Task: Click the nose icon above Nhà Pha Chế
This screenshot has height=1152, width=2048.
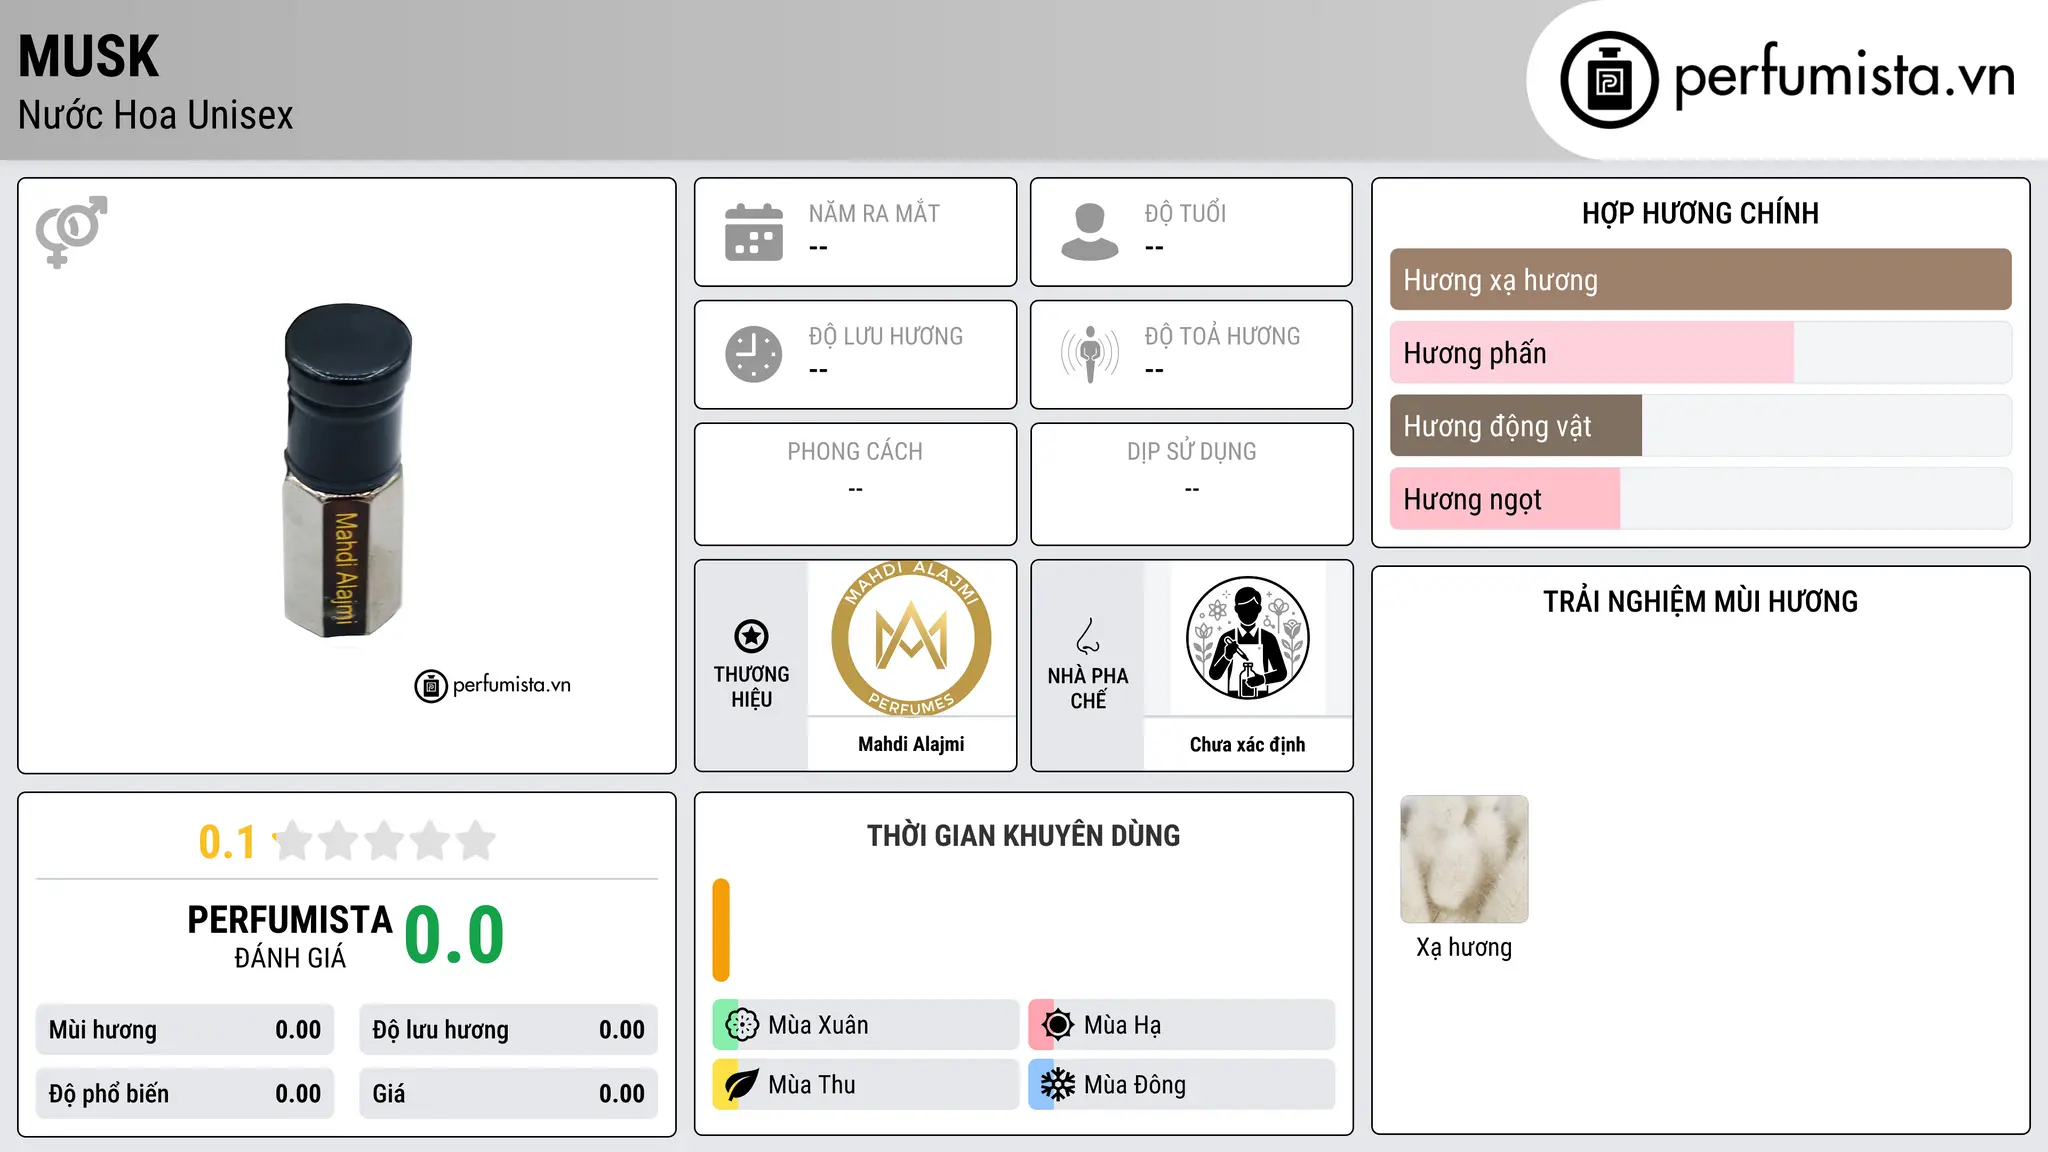Action: [1088, 636]
